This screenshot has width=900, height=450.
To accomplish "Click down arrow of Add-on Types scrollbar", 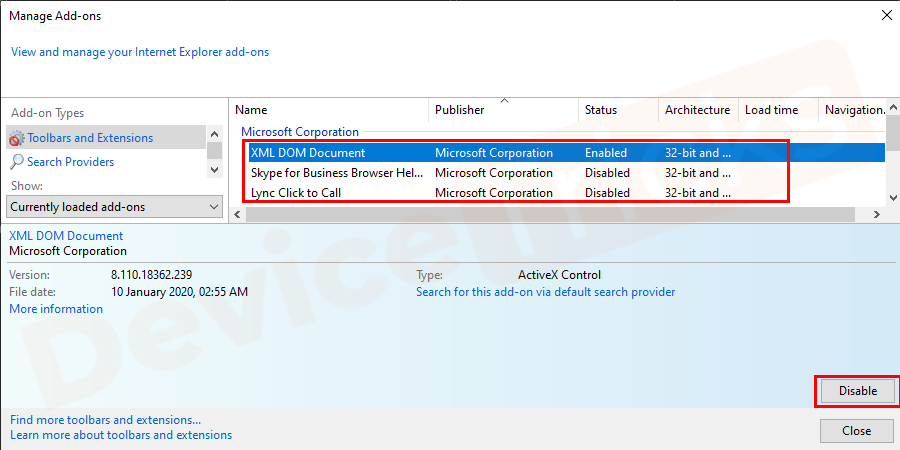I will click(x=215, y=169).
